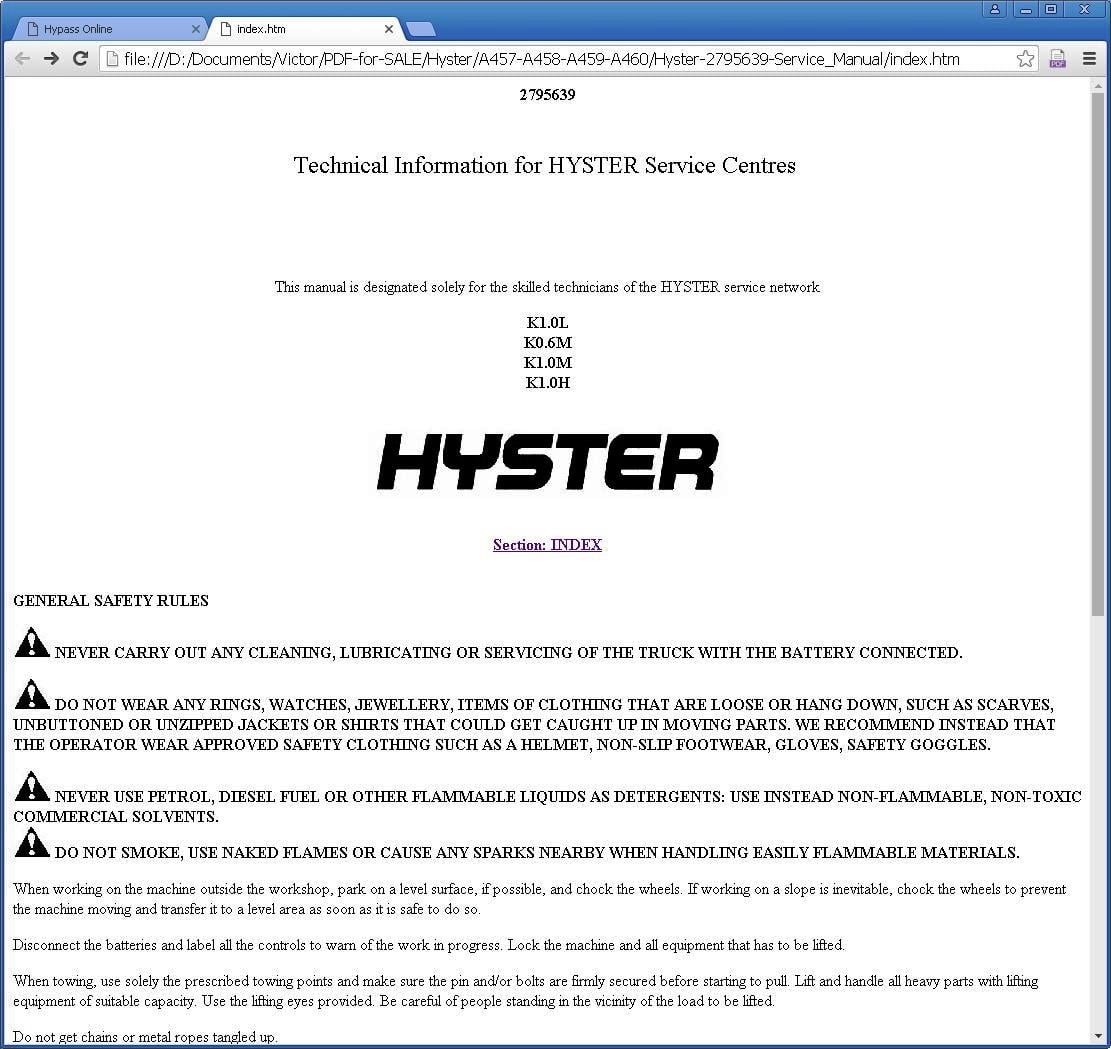Viewport: 1111px width, 1049px height.
Task: Open a new tab
Action: click(x=422, y=29)
